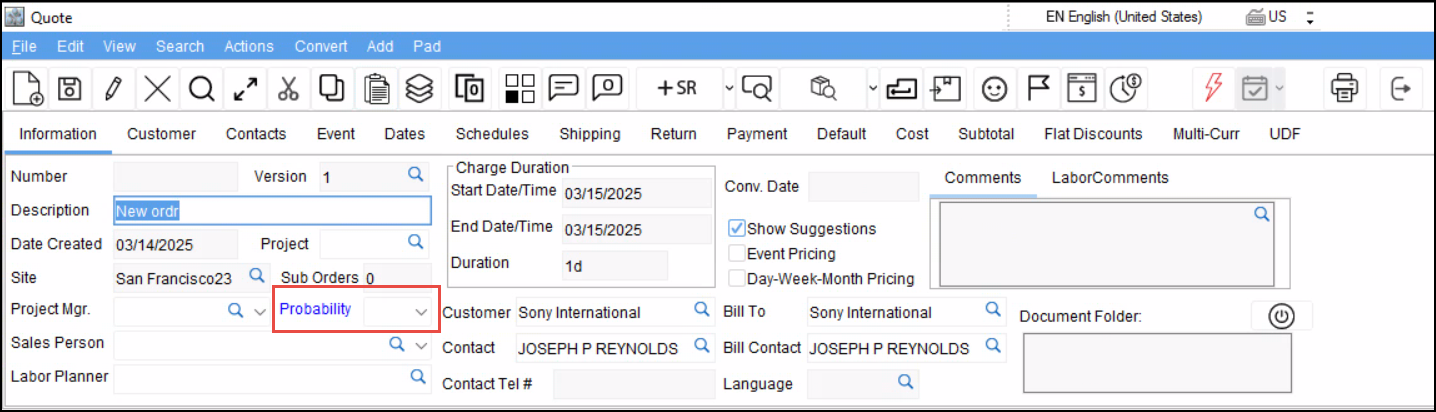The image size is (1436, 412).
Task: Switch to the Shipping tab
Action: [x=589, y=134]
